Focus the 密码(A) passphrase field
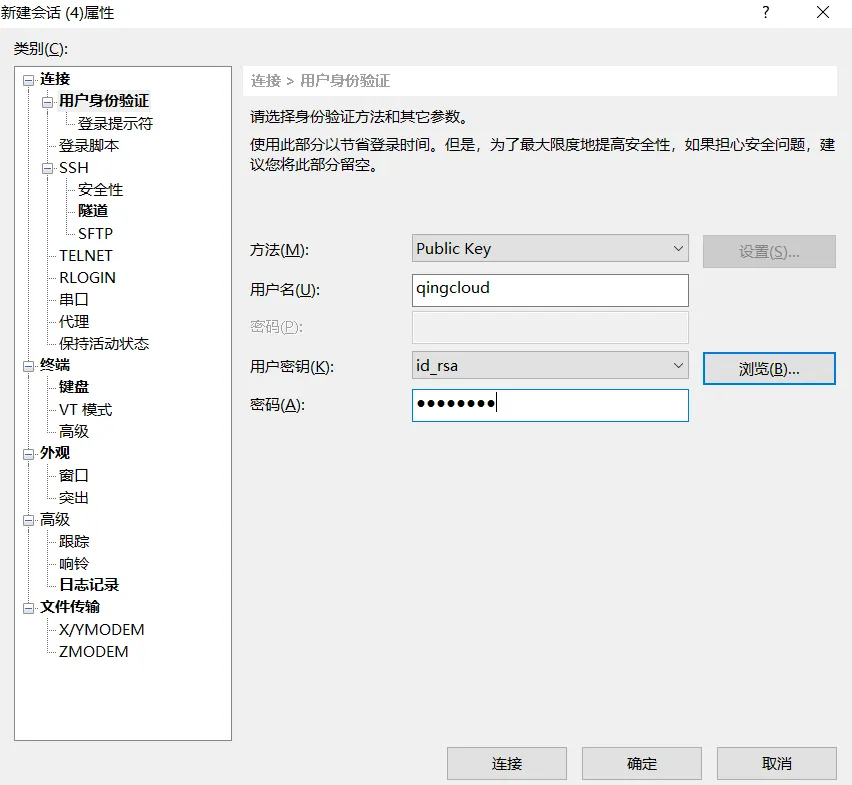This screenshot has height=785, width=852. [550, 405]
